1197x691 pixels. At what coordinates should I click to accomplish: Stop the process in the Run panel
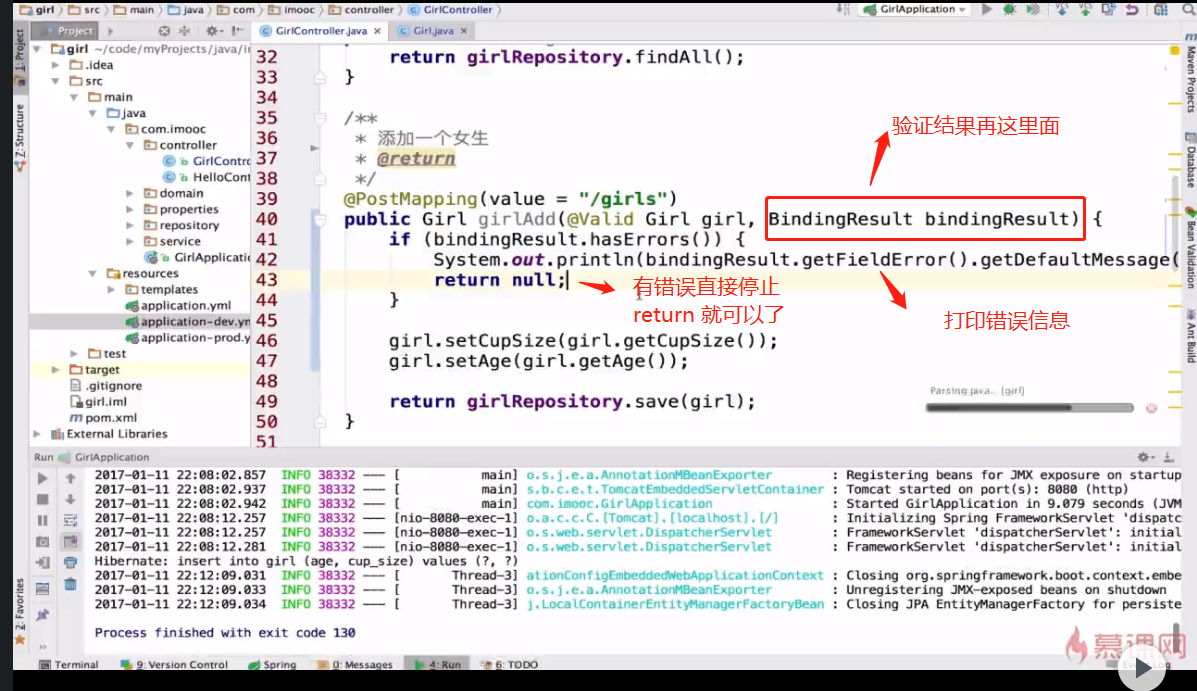[43, 499]
